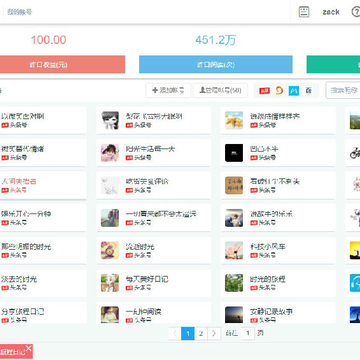Filter by light-blue square platform icon
Image resolution: width=360 pixels, height=360 pixels.
pyautogui.click(x=294, y=91)
